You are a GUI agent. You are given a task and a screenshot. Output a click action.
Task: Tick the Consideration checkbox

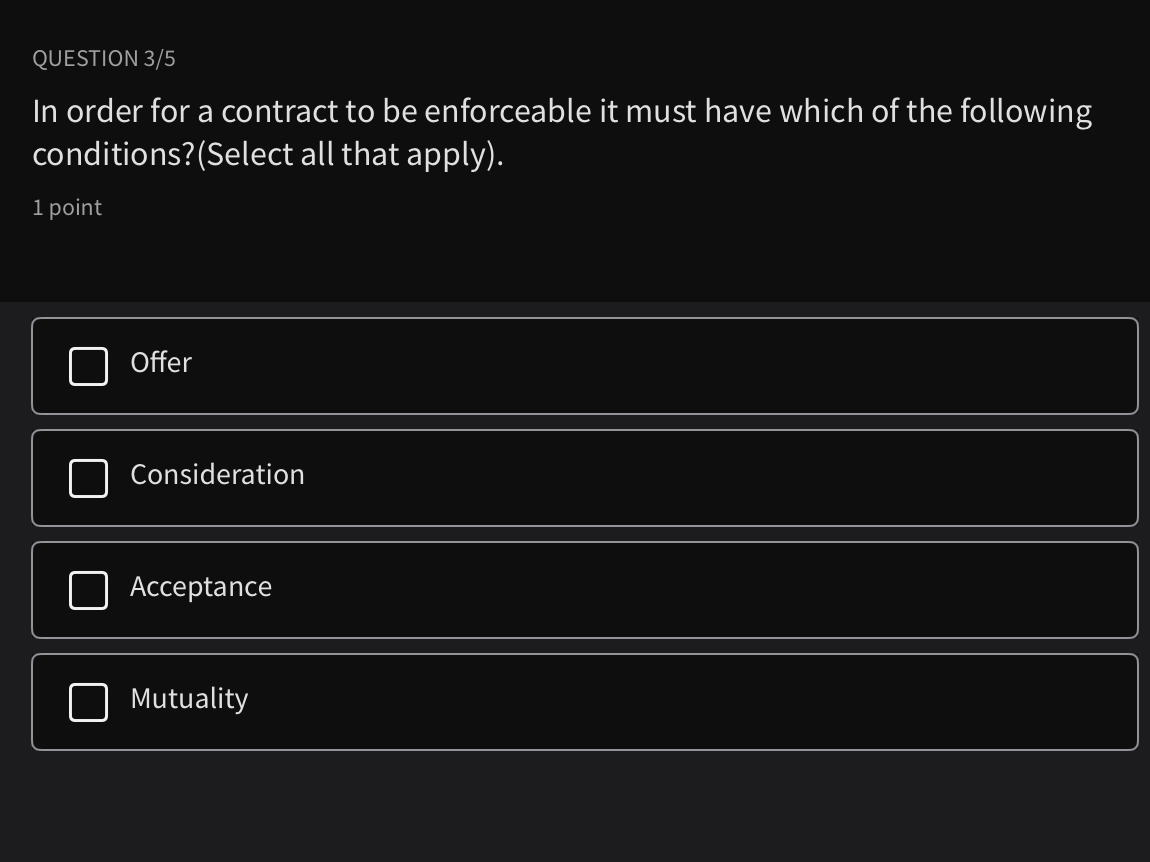(x=88, y=478)
